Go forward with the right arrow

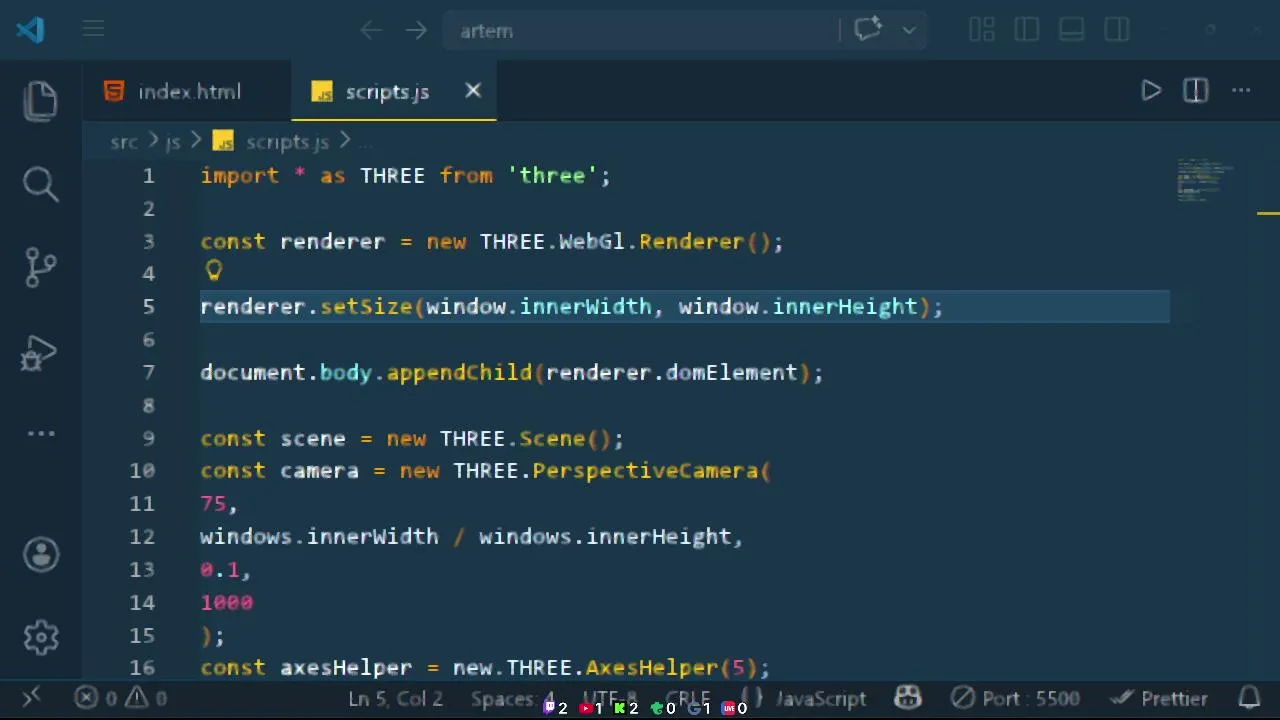[416, 31]
